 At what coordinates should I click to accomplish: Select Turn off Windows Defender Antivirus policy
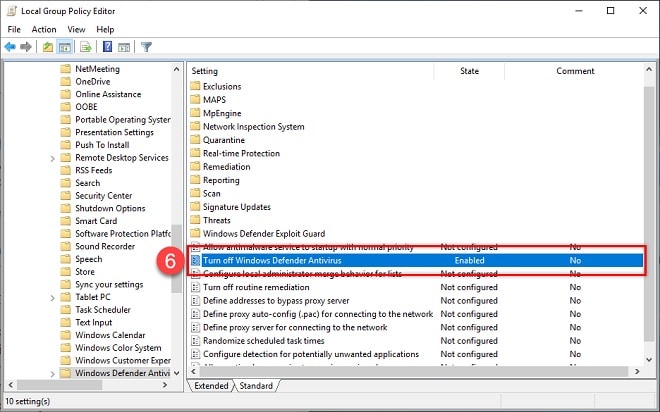[x=416, y=260]
